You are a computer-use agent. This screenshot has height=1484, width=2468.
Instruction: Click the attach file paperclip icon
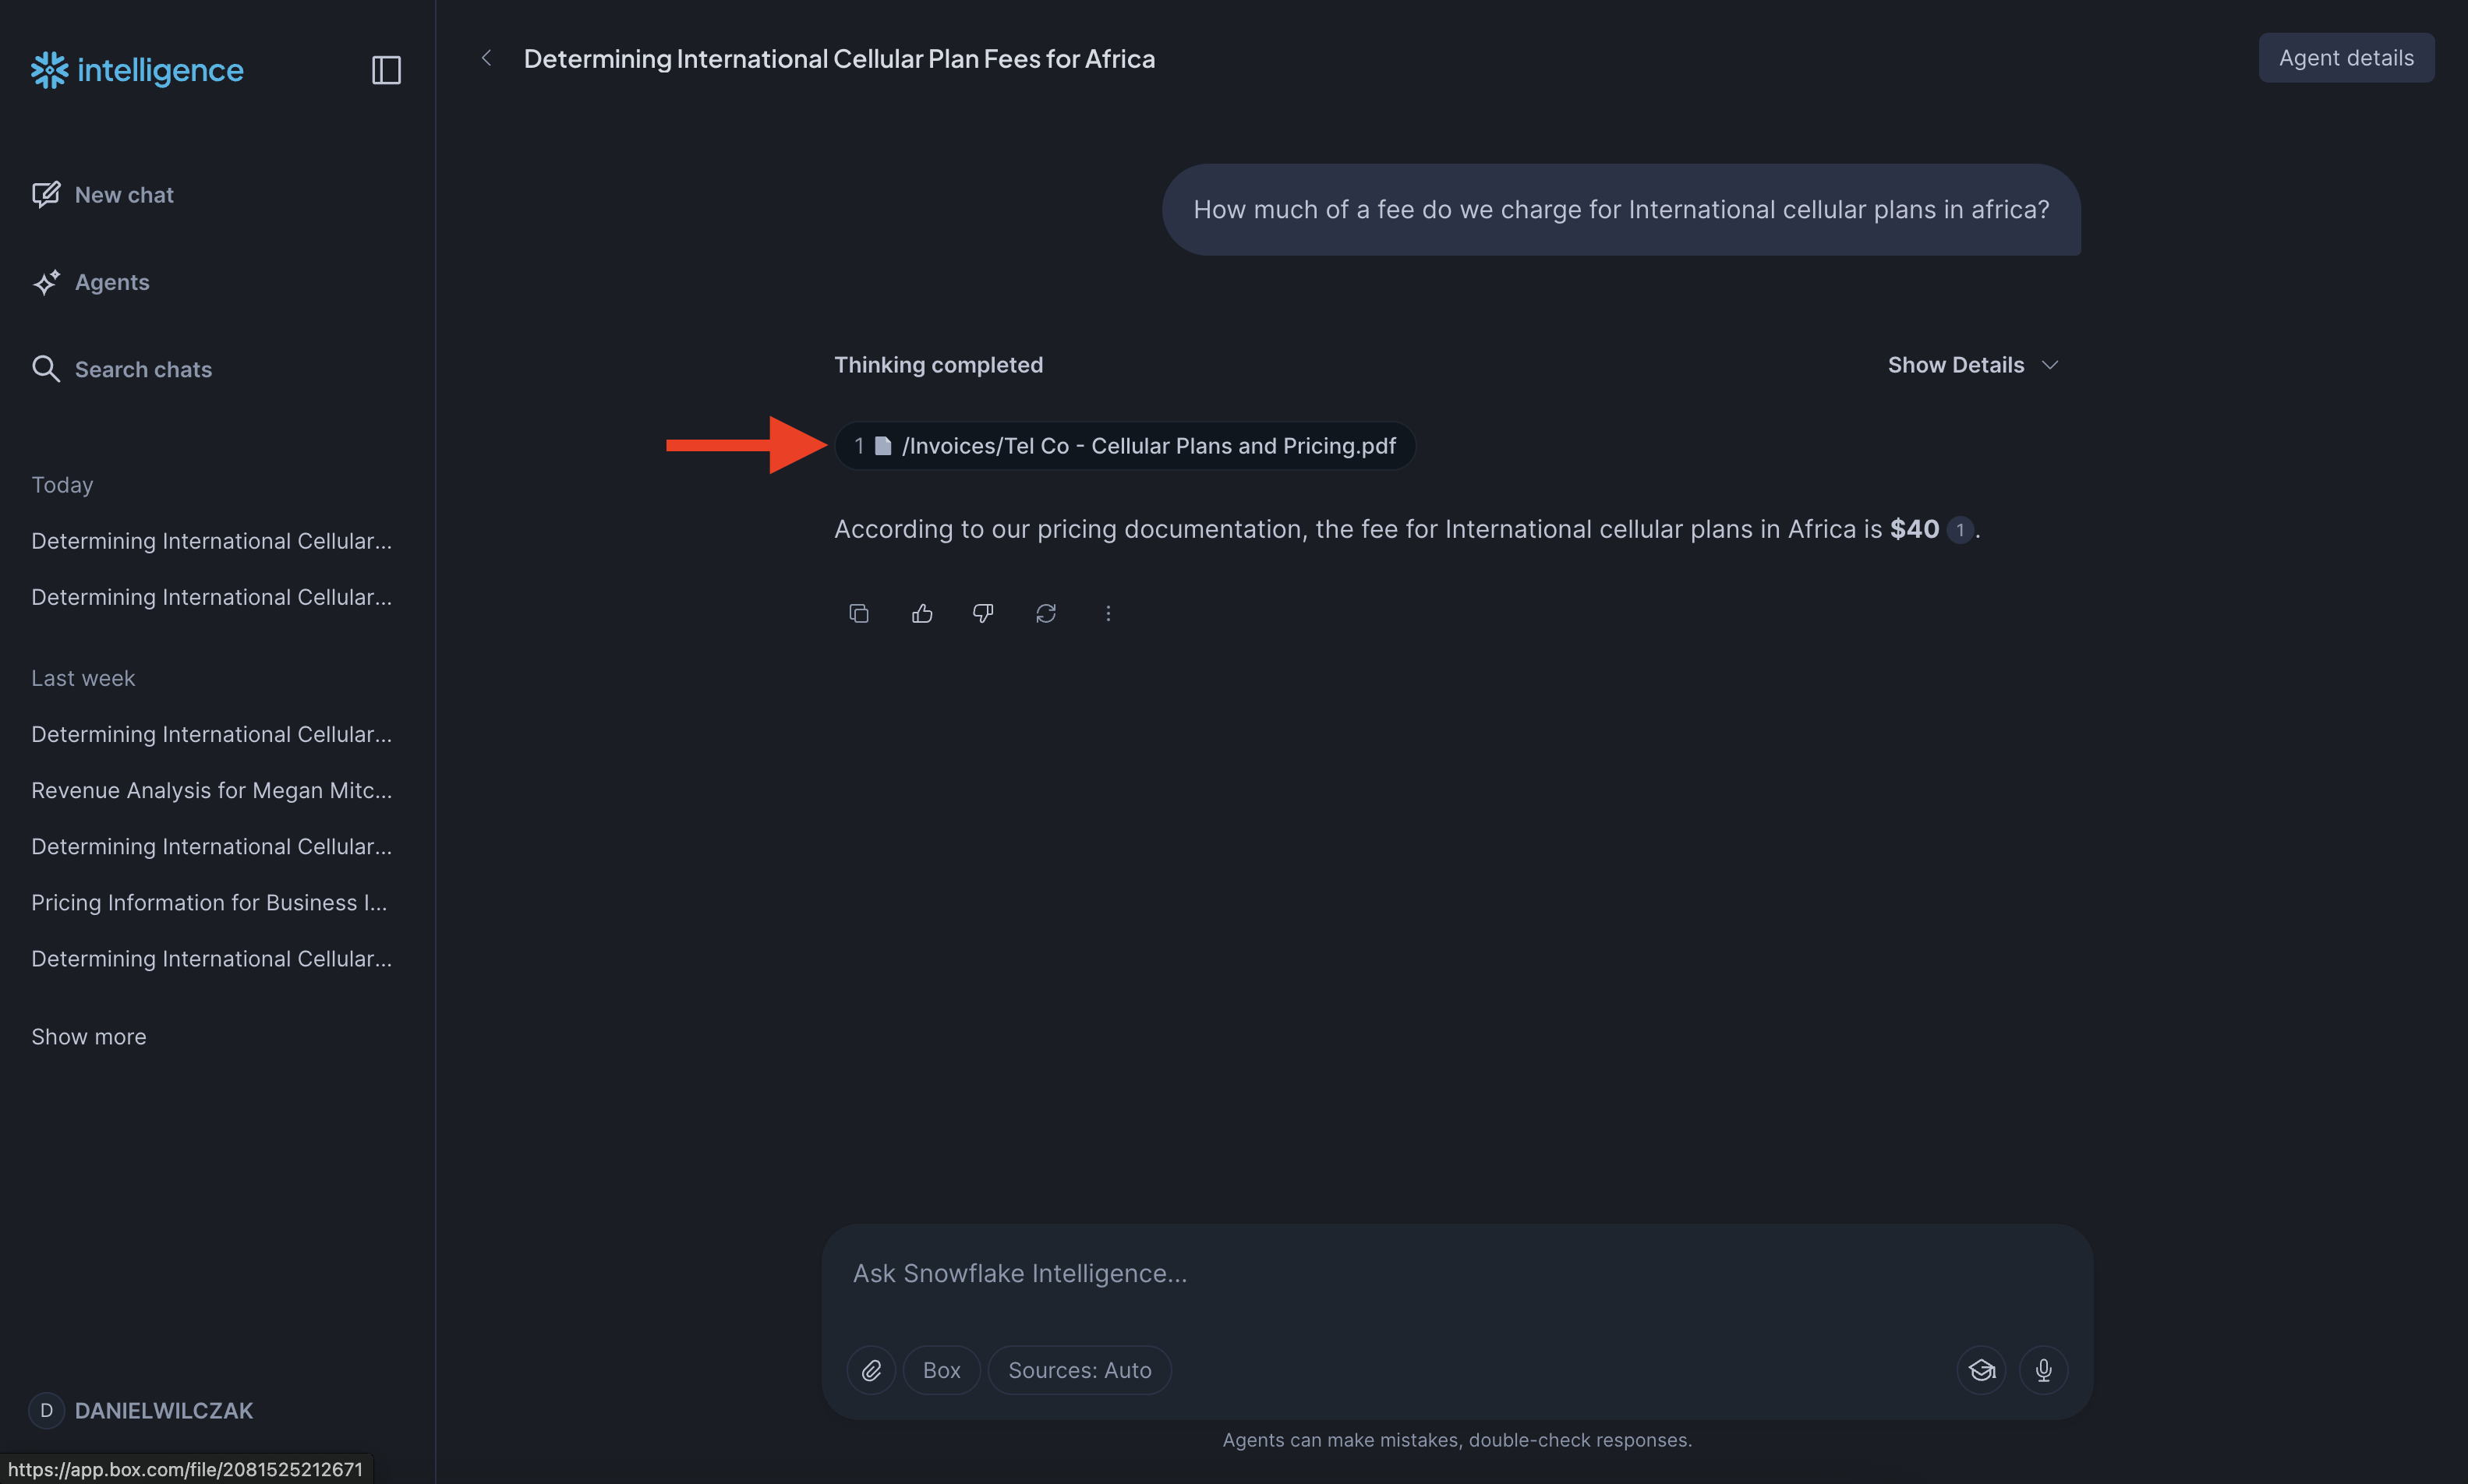pyautogui.click(x=871, y=1369)
